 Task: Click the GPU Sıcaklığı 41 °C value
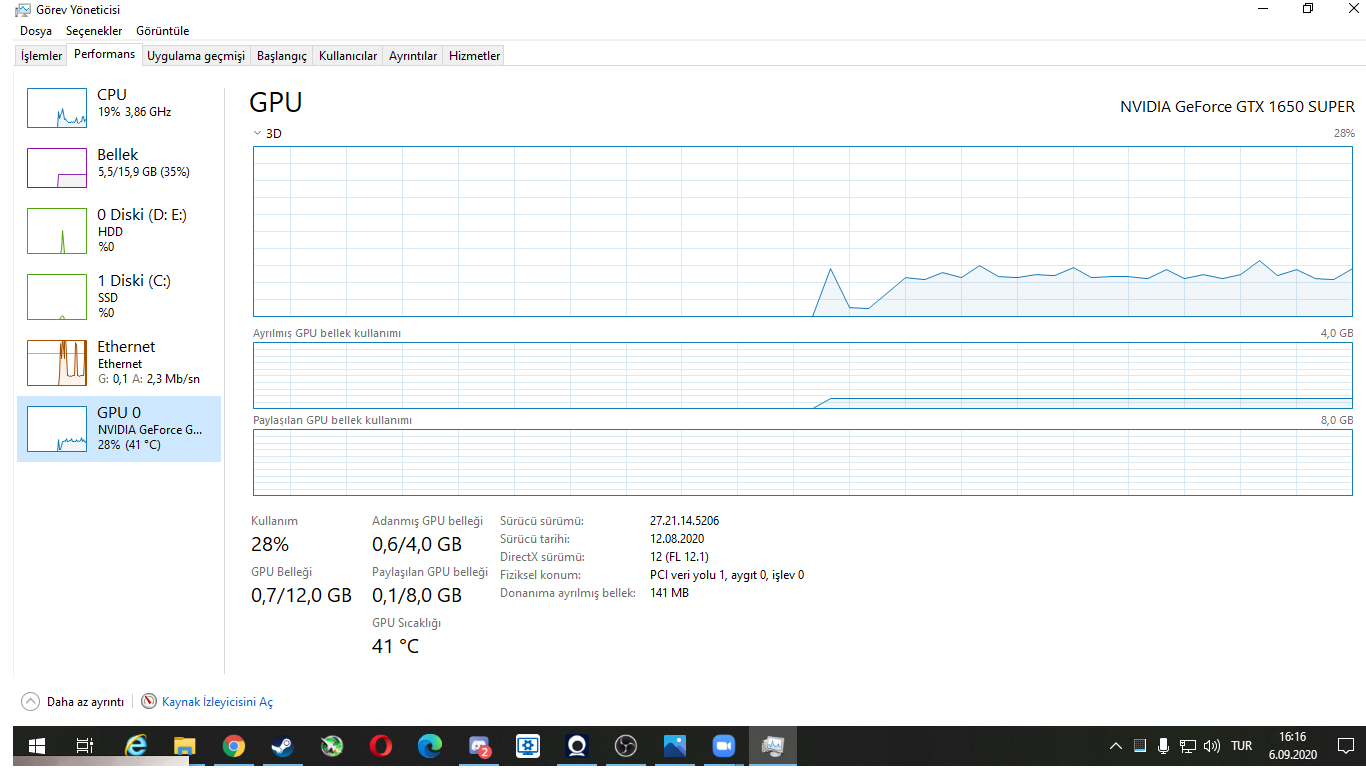[x=395, y=646]
